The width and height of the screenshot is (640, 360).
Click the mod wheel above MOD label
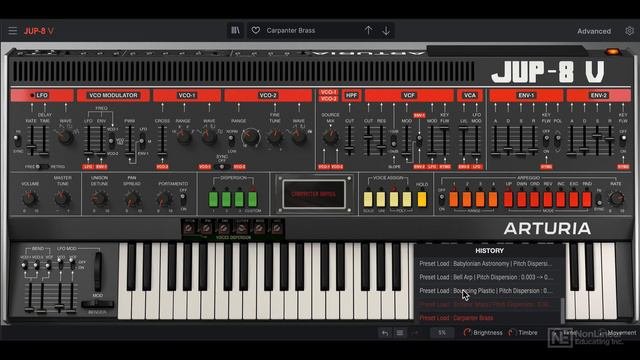coord(98,271)
